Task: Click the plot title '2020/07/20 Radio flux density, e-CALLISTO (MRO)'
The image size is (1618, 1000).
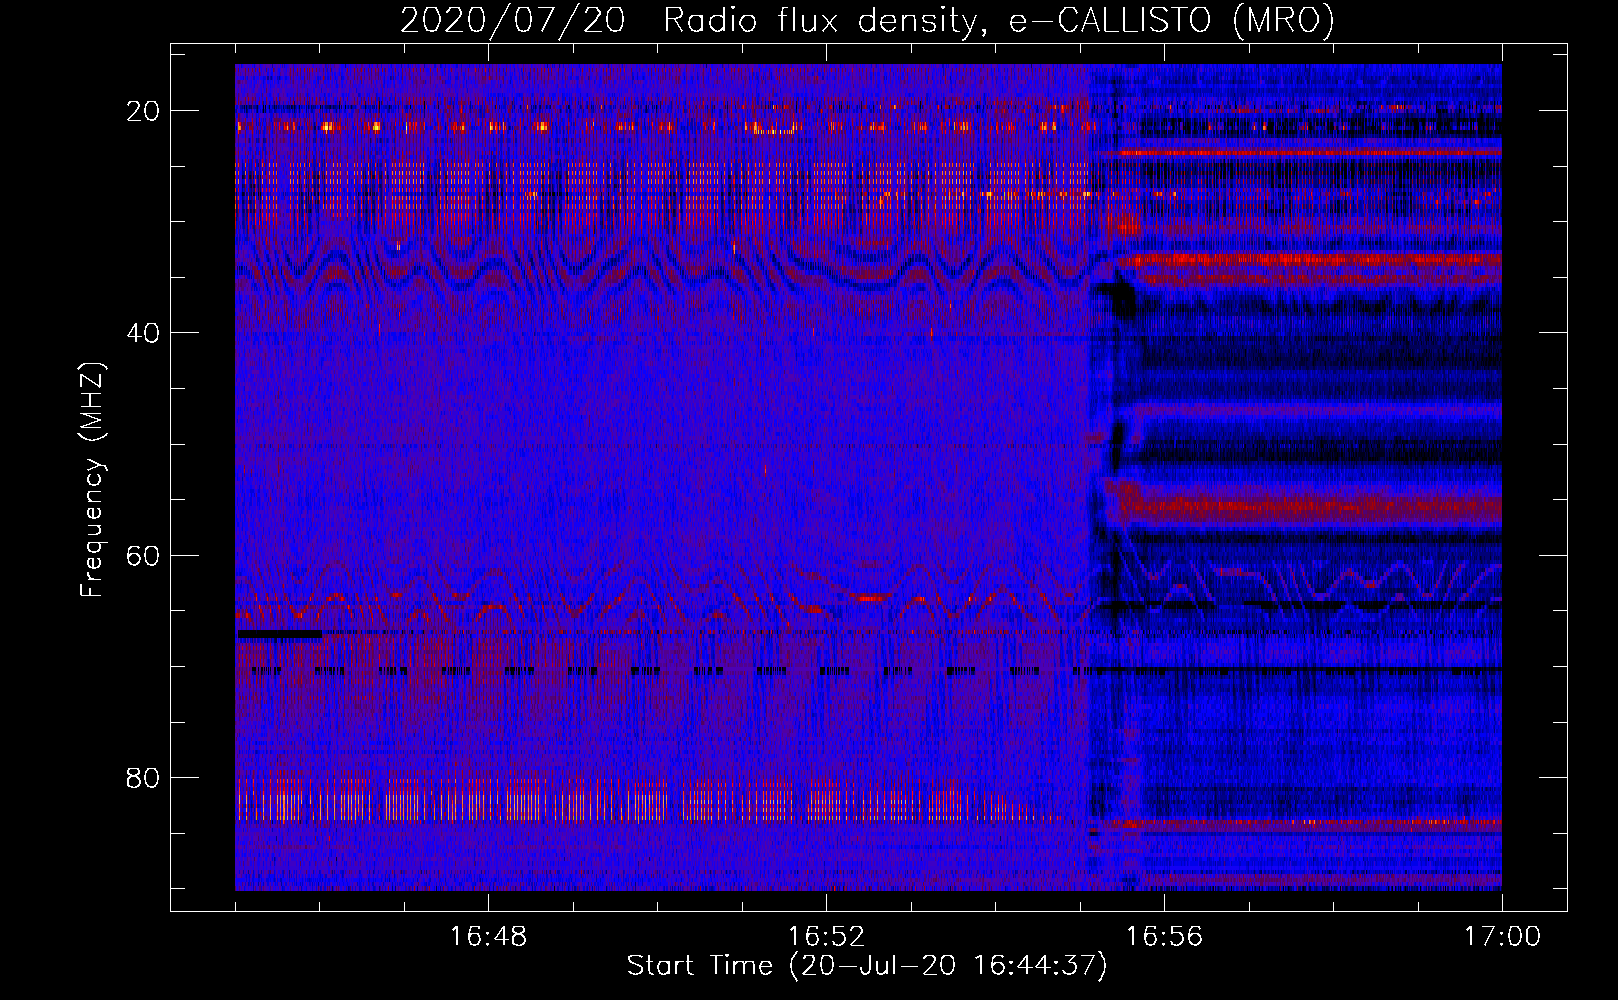Action: point(867,20)
